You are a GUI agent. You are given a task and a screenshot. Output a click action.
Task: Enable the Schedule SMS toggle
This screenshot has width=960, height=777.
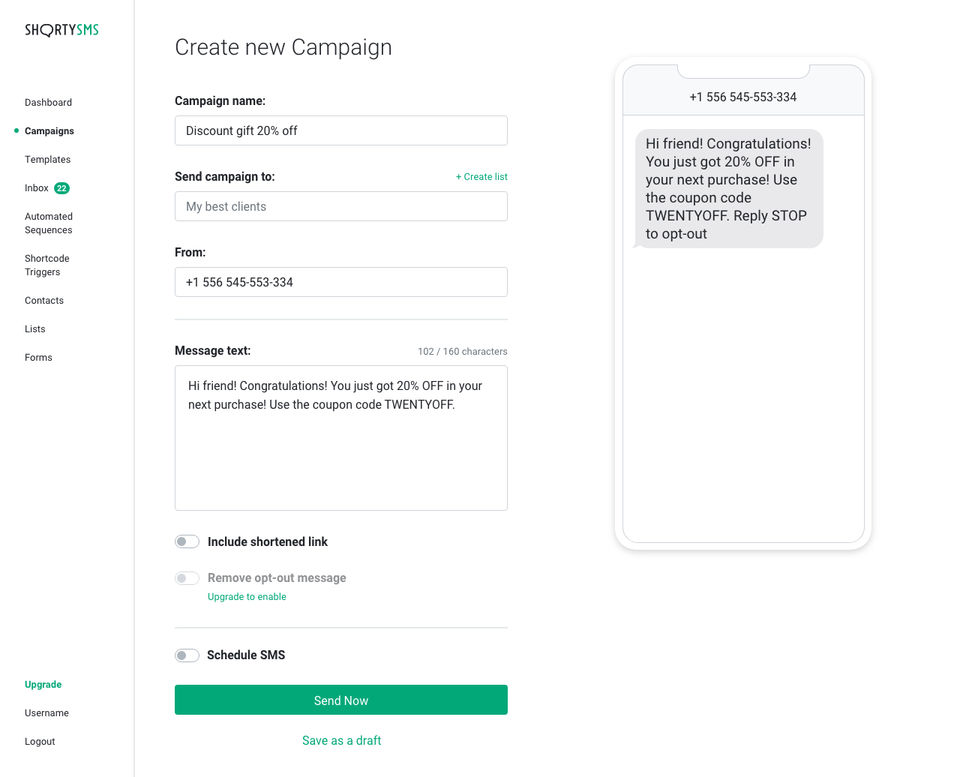click(x=187, y=655)
